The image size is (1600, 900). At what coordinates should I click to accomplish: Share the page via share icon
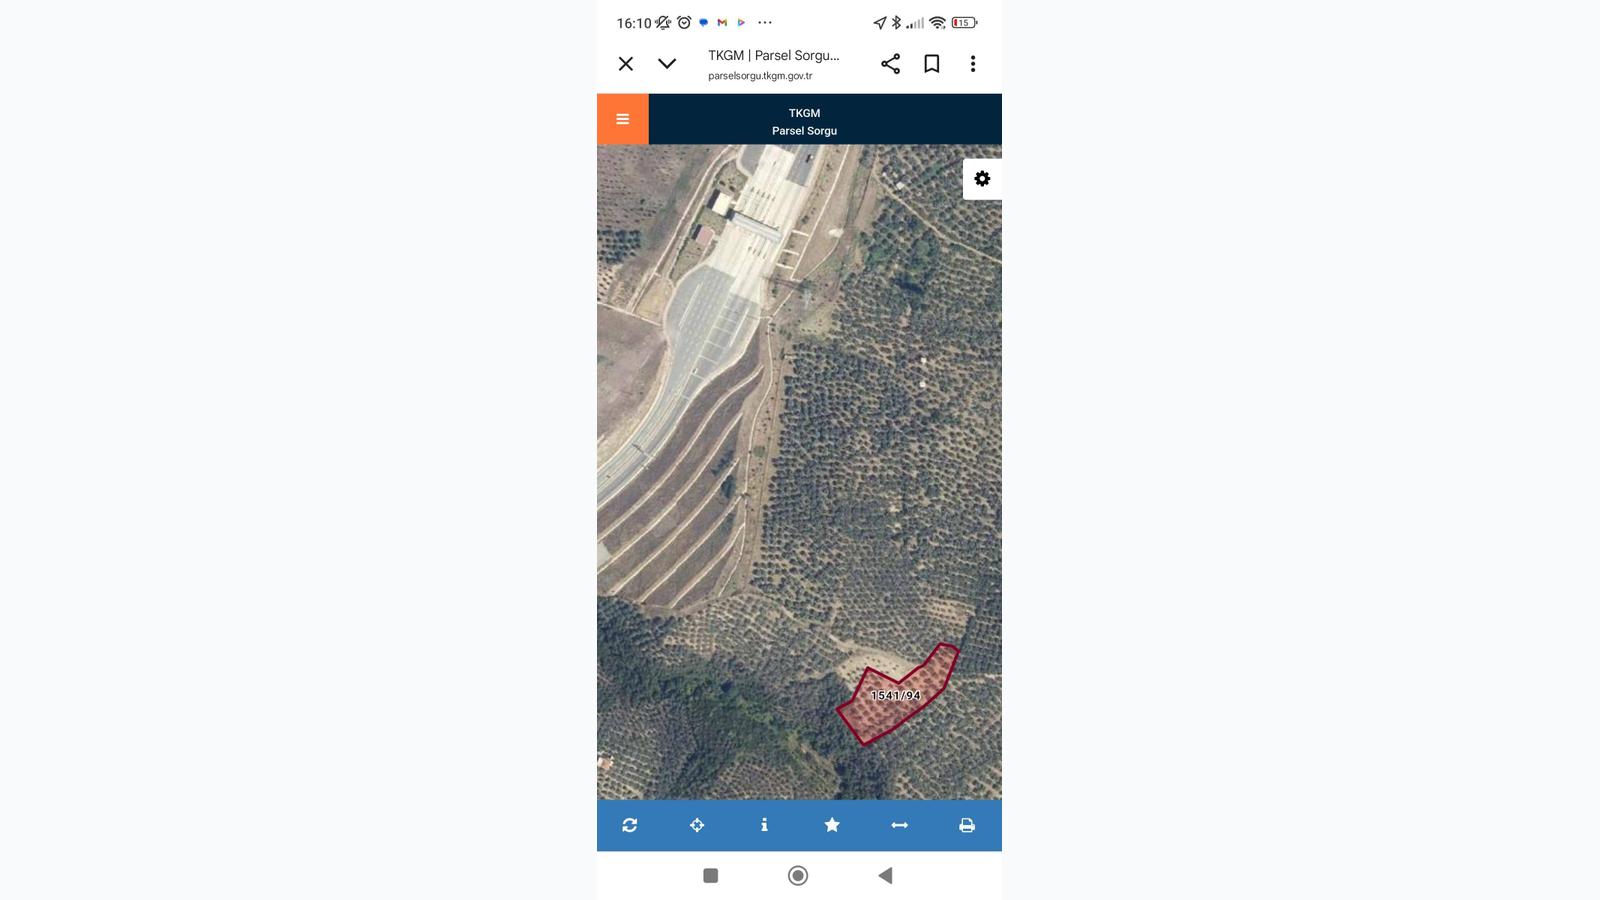890,64
